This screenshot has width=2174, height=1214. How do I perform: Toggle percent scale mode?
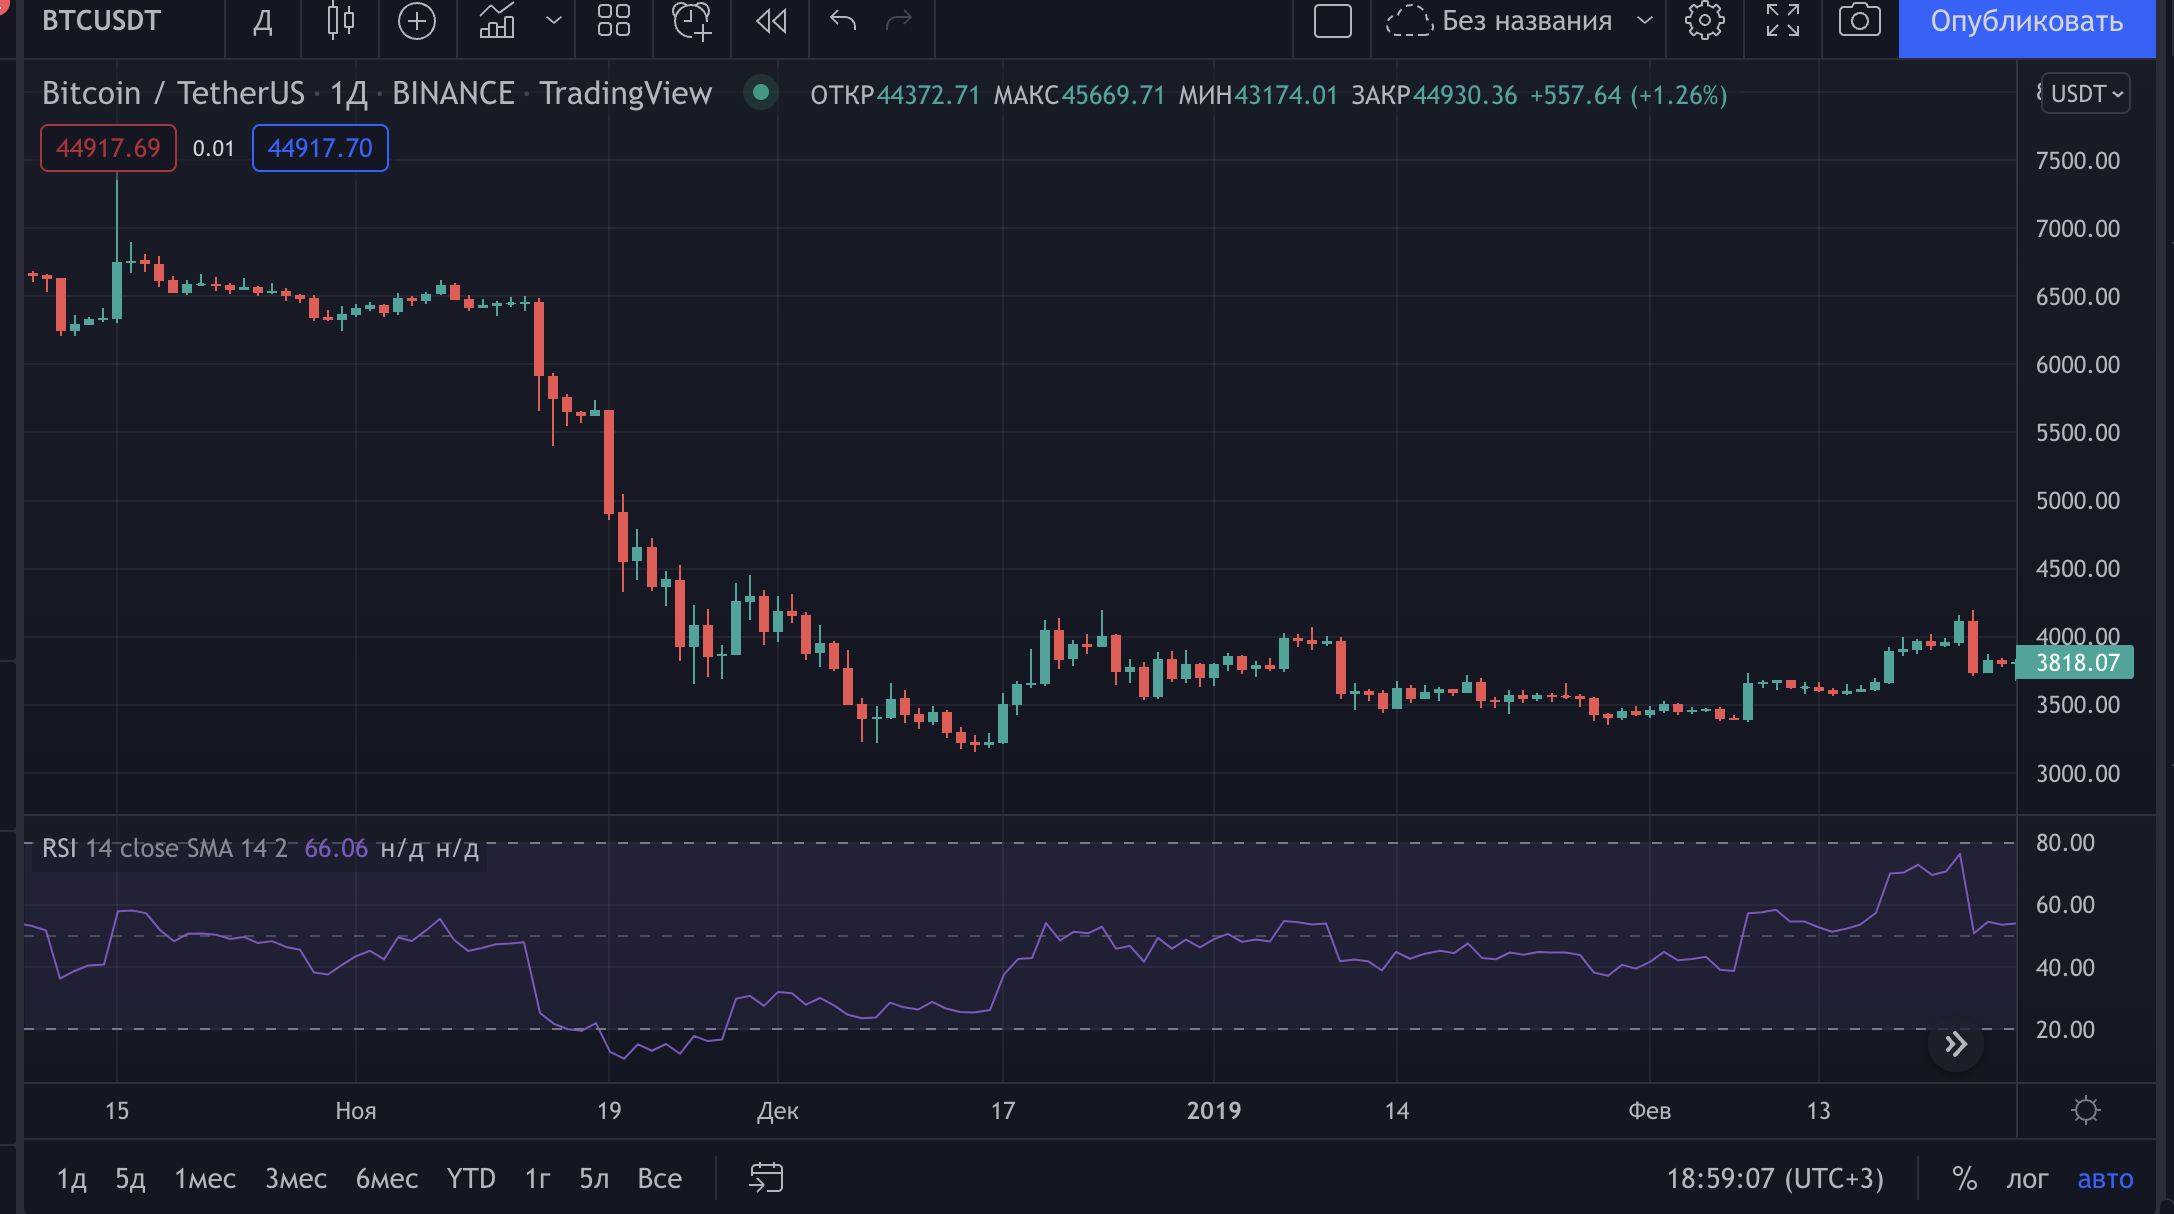(1964, 1179)
